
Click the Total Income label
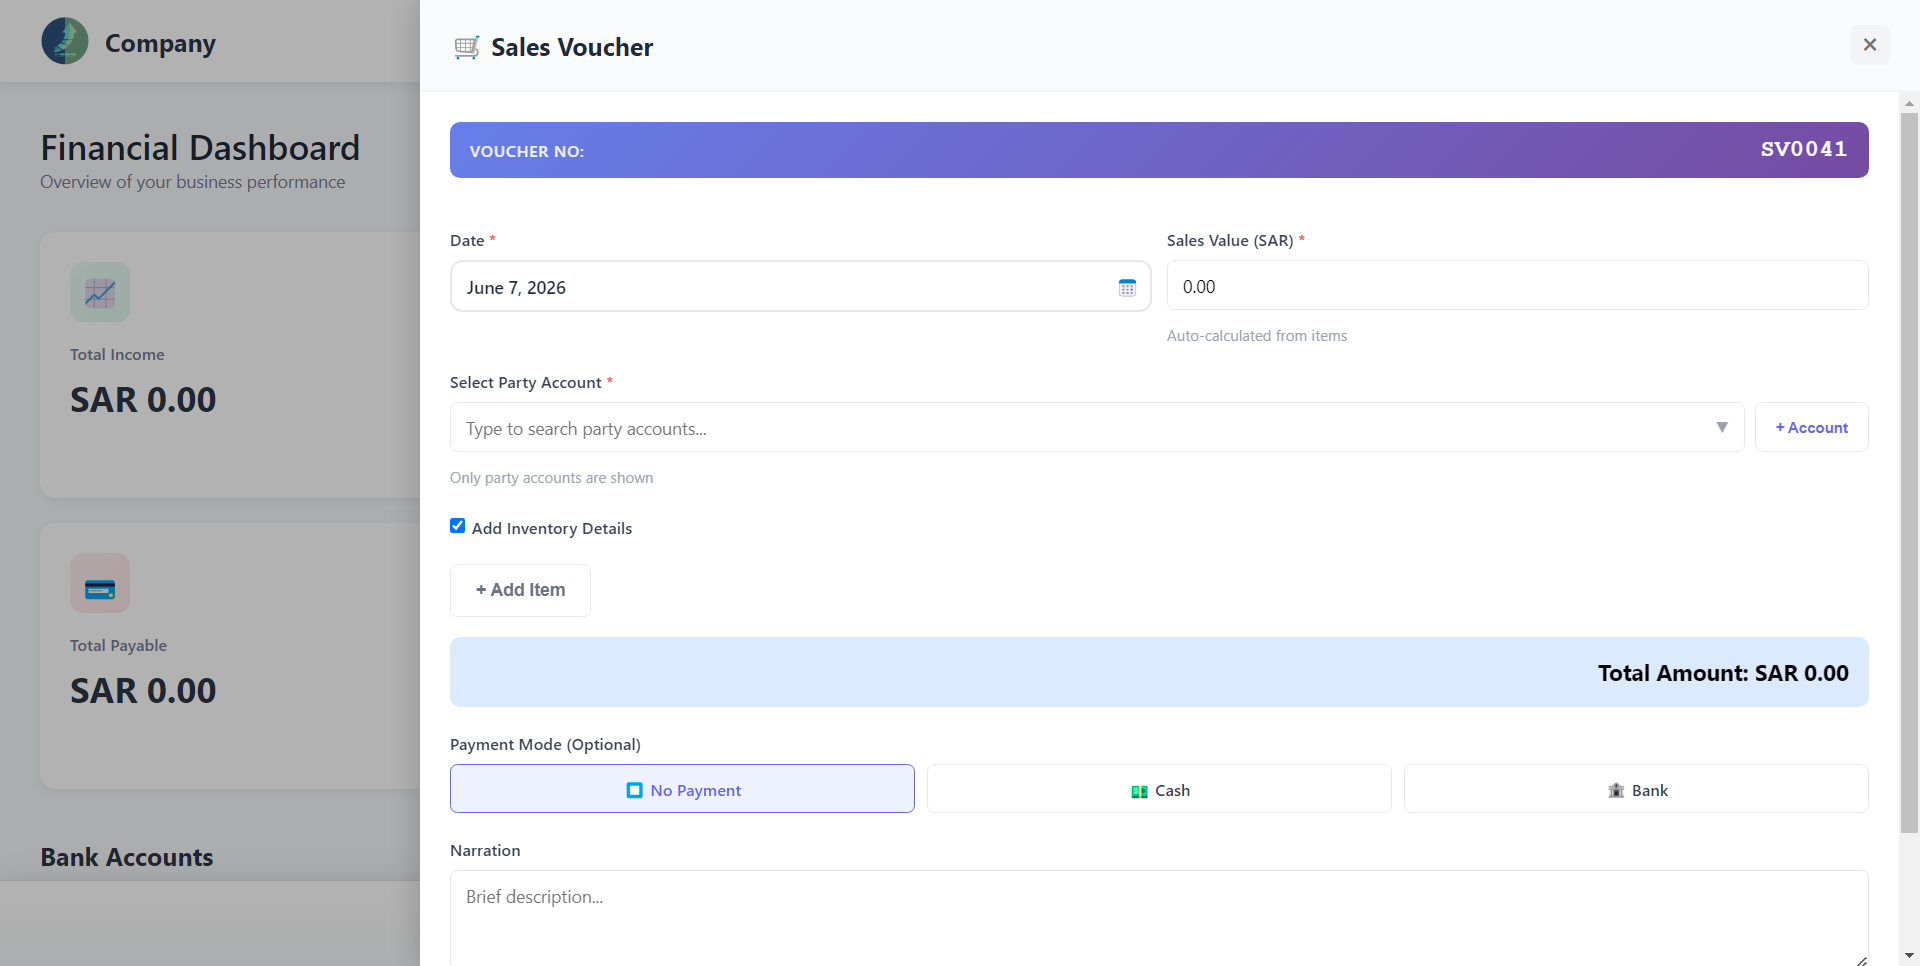tap(117, 355)
